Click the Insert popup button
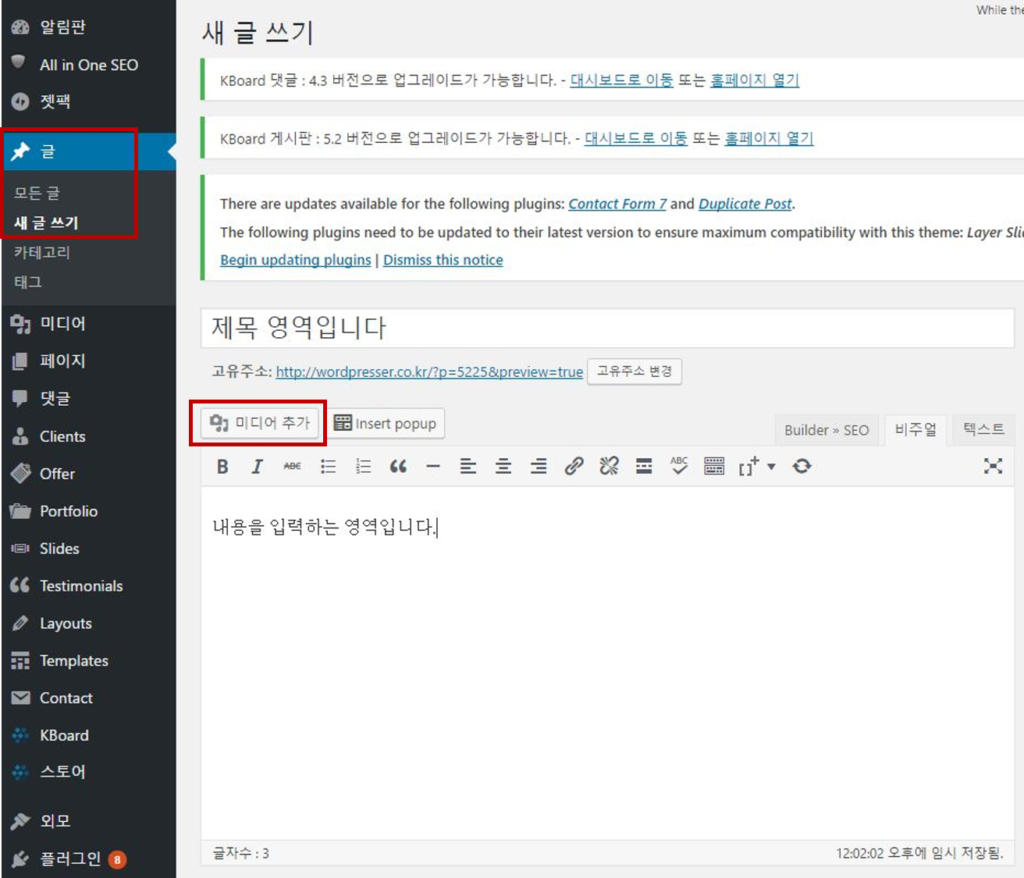Image resolution: width=1024 pixels, height=878 pixels. [386, 423]
